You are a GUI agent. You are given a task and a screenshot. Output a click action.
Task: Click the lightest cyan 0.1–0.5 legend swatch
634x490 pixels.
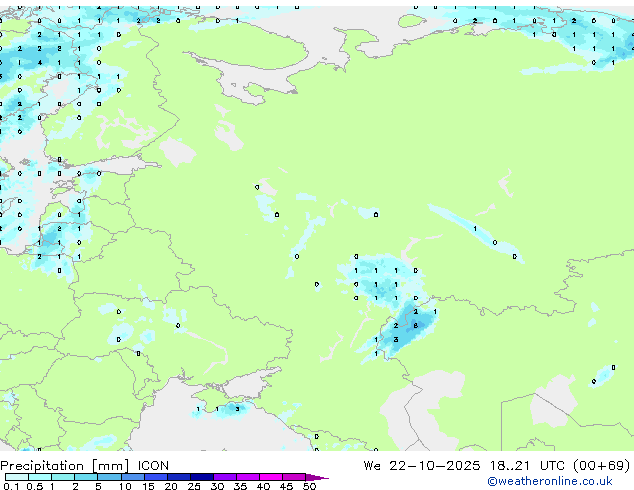click(17, 477)
